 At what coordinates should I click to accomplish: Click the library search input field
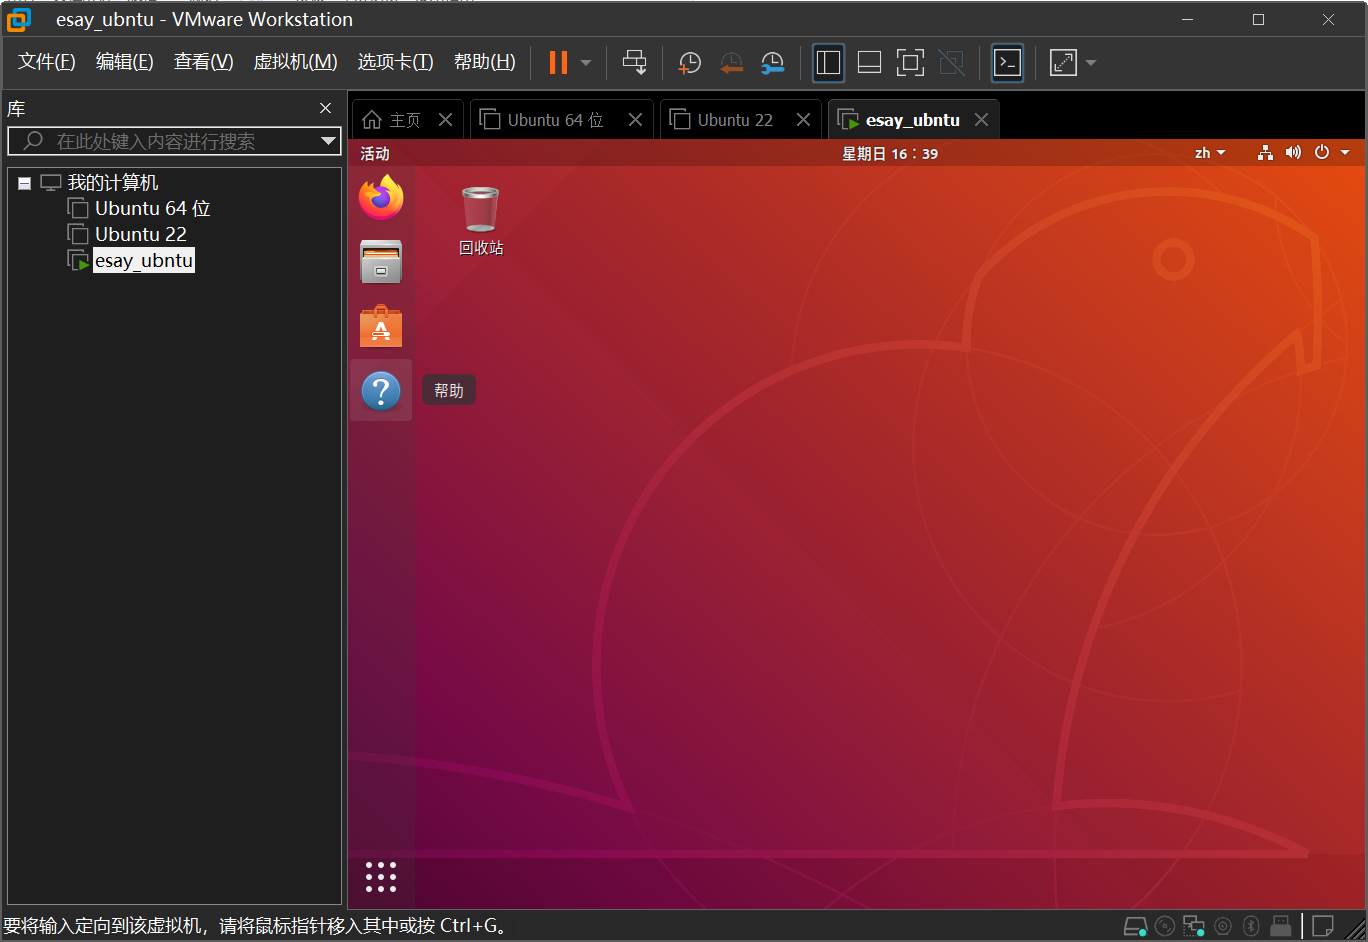(170, 141)
